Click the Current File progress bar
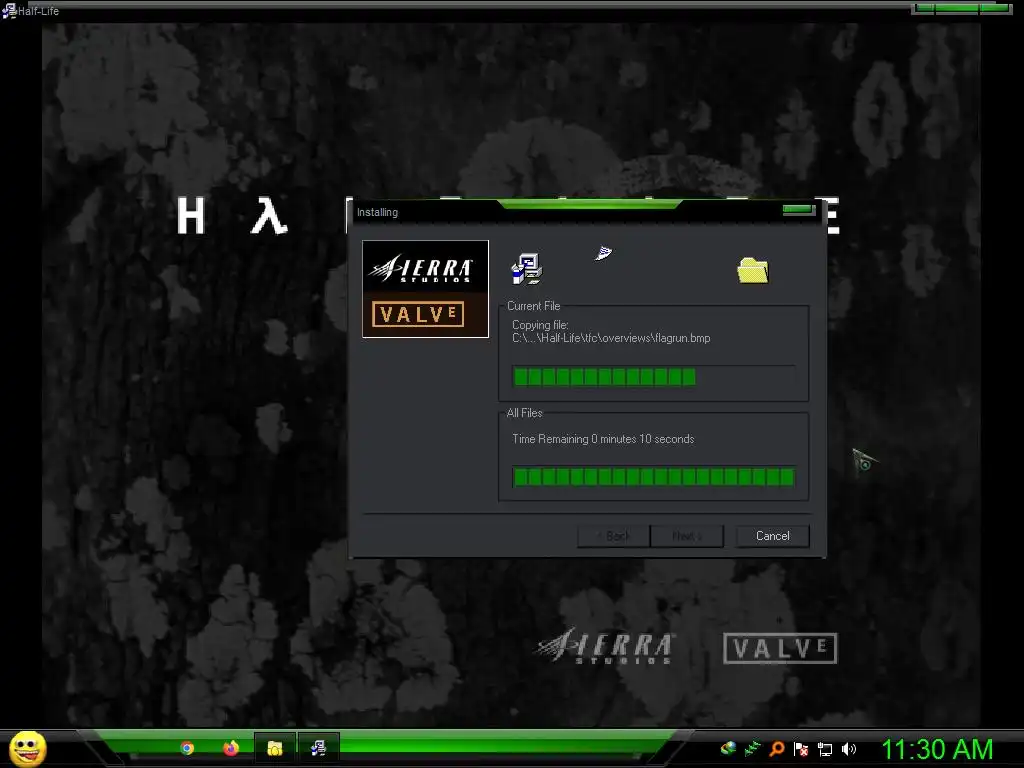The image size is (1024, 768). tap(654, 377)
